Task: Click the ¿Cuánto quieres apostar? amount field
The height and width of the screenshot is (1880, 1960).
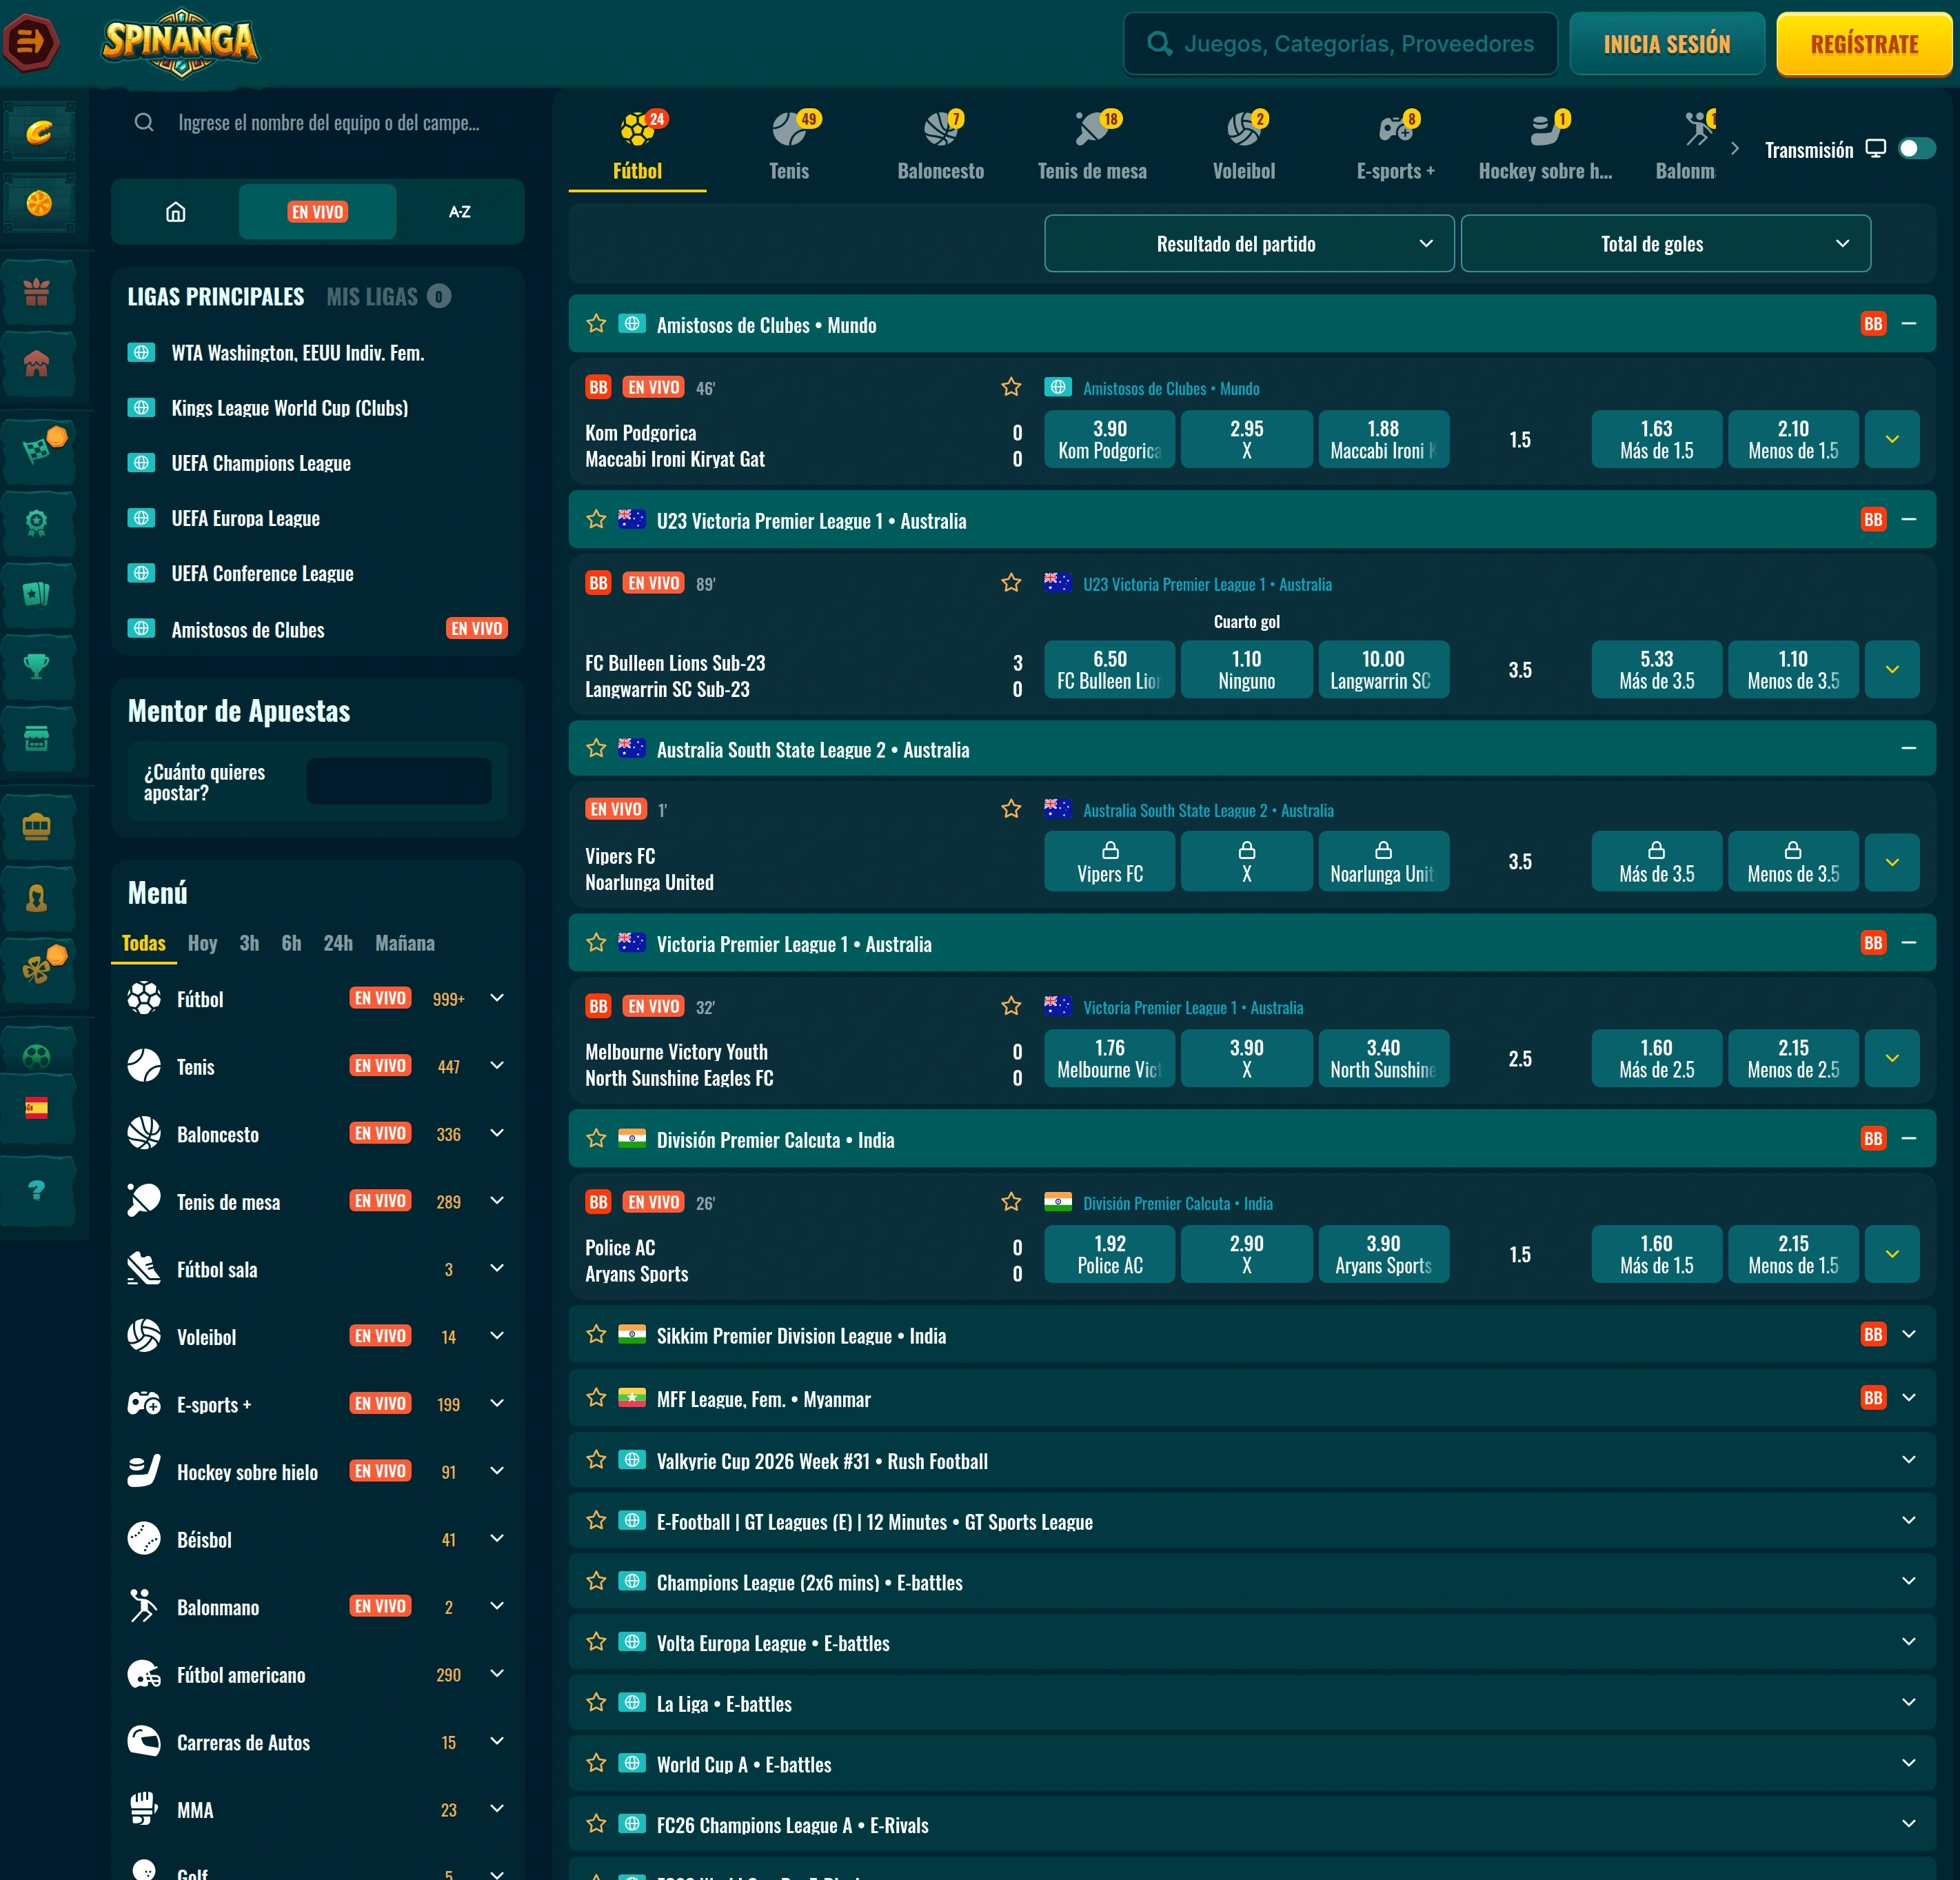Action: click(399, 781)
